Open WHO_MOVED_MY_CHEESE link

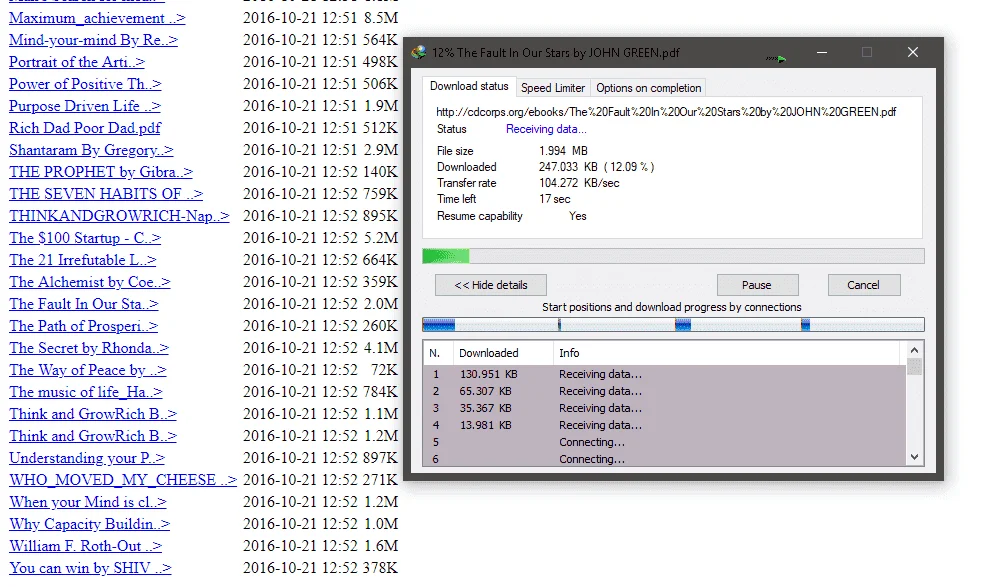123,480
